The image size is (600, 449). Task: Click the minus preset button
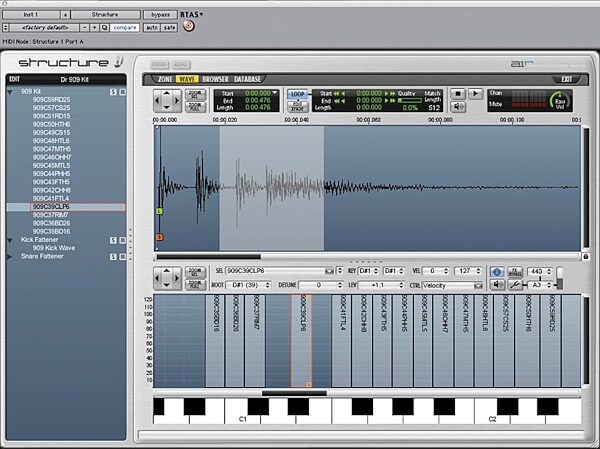click(x=85, y=28)
